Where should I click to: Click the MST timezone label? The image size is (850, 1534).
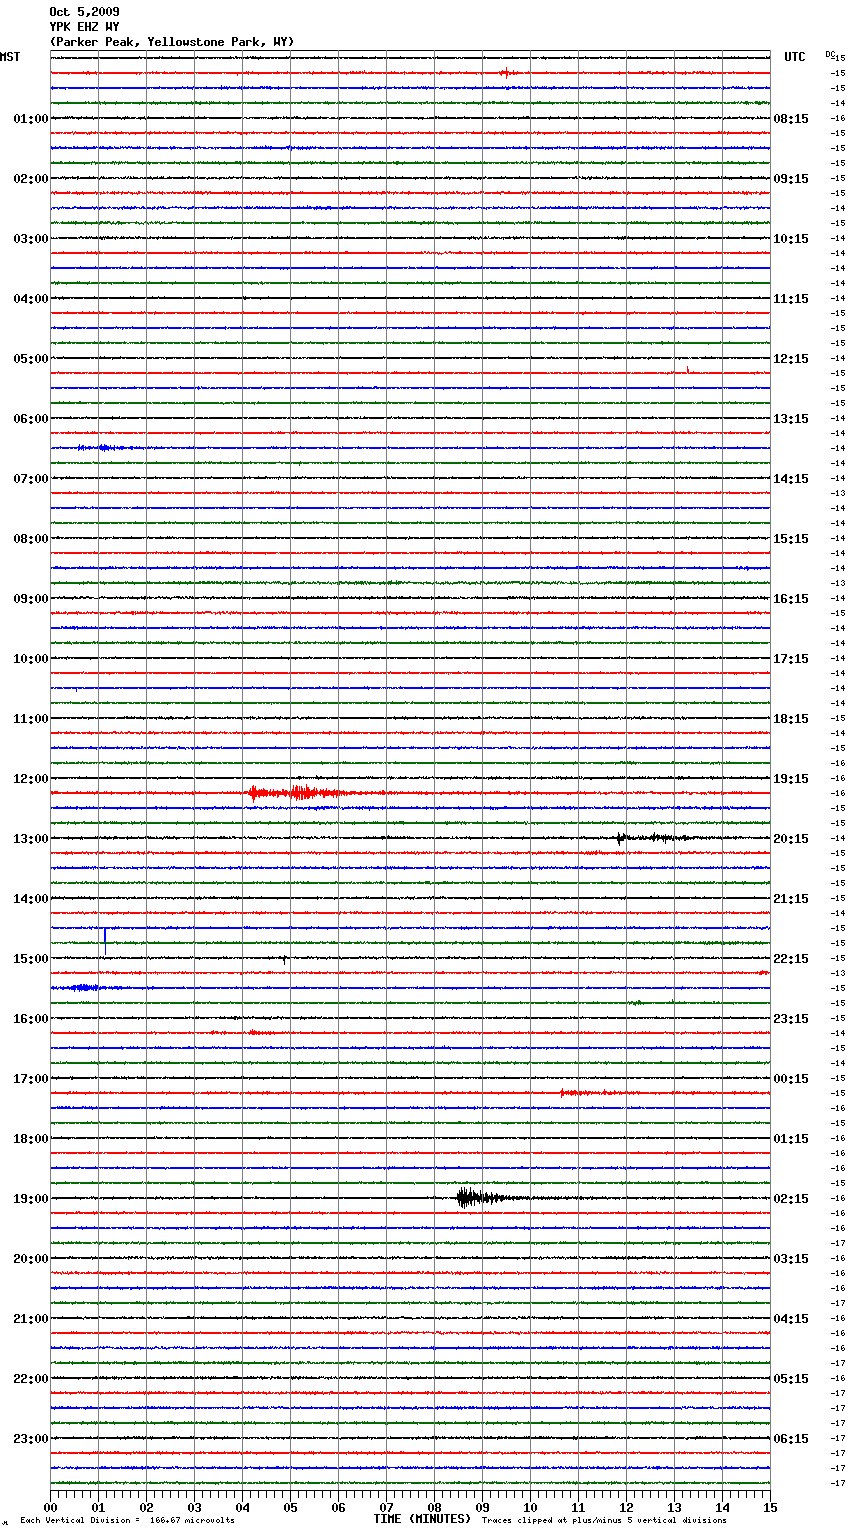coord(10,57)
